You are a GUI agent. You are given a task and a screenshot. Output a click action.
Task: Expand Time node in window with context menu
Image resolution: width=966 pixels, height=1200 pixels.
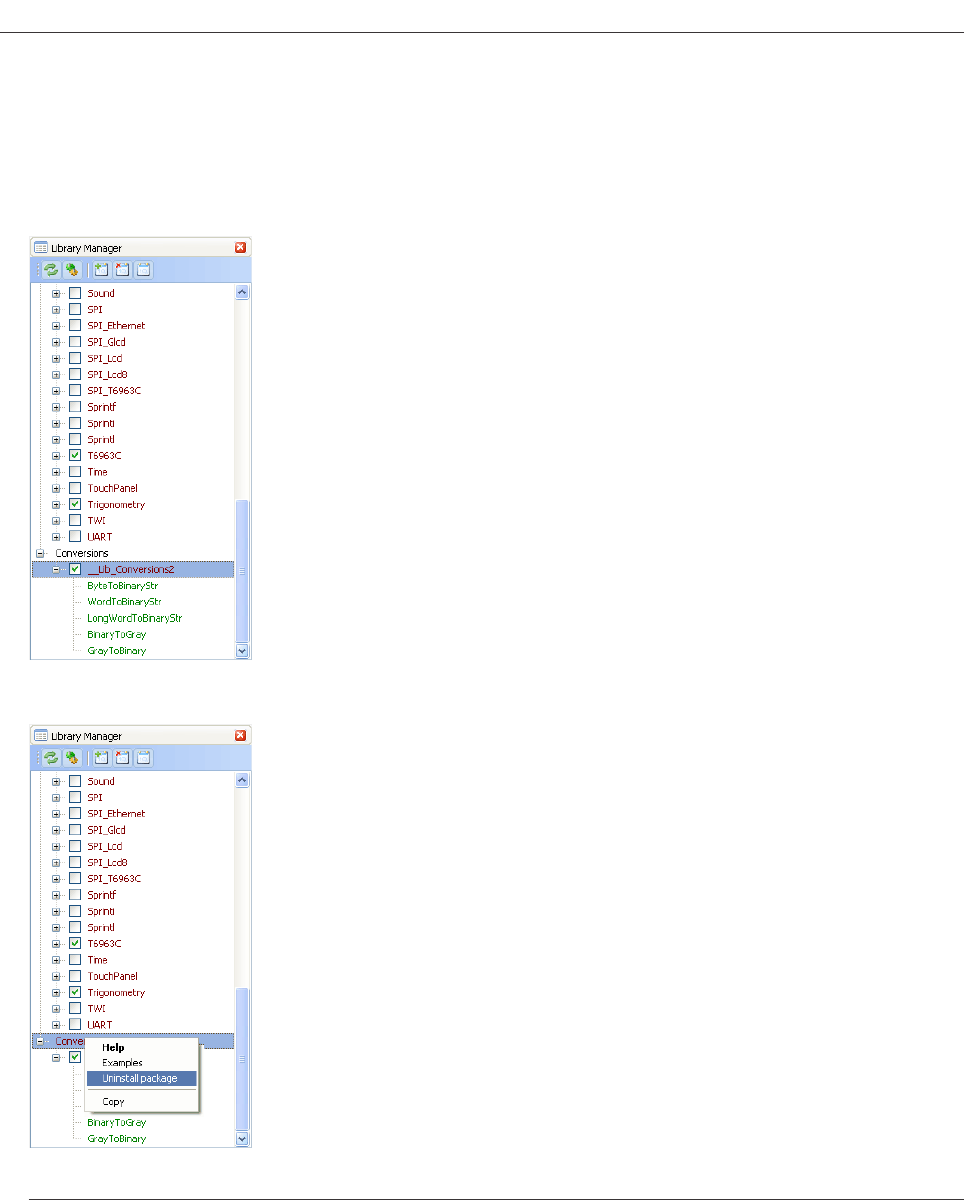tap(57, 960)
